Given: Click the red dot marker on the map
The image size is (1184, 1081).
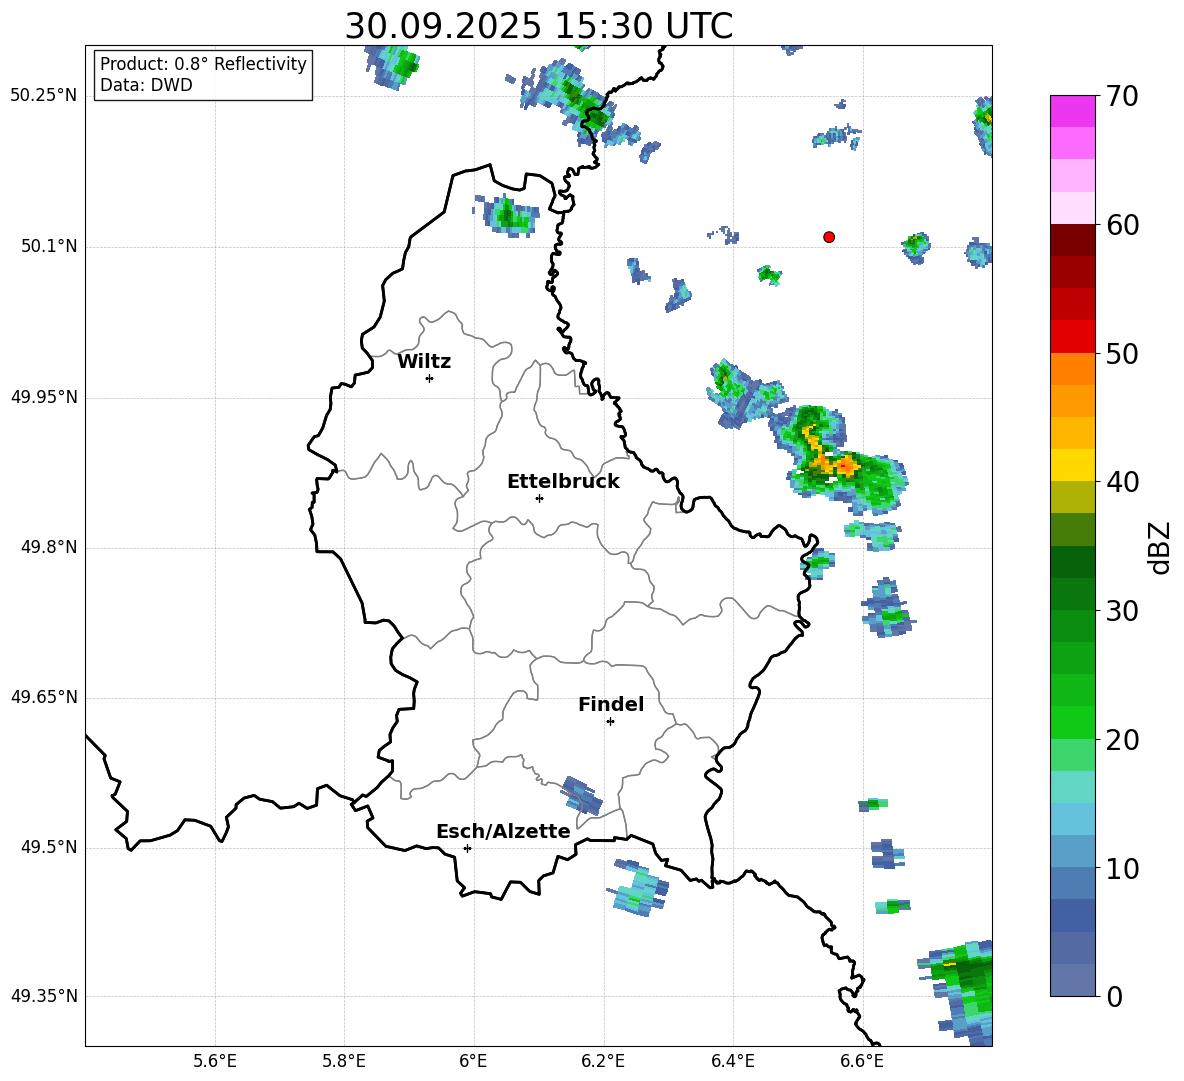Looking at the screenshot, I should [829, 237].
